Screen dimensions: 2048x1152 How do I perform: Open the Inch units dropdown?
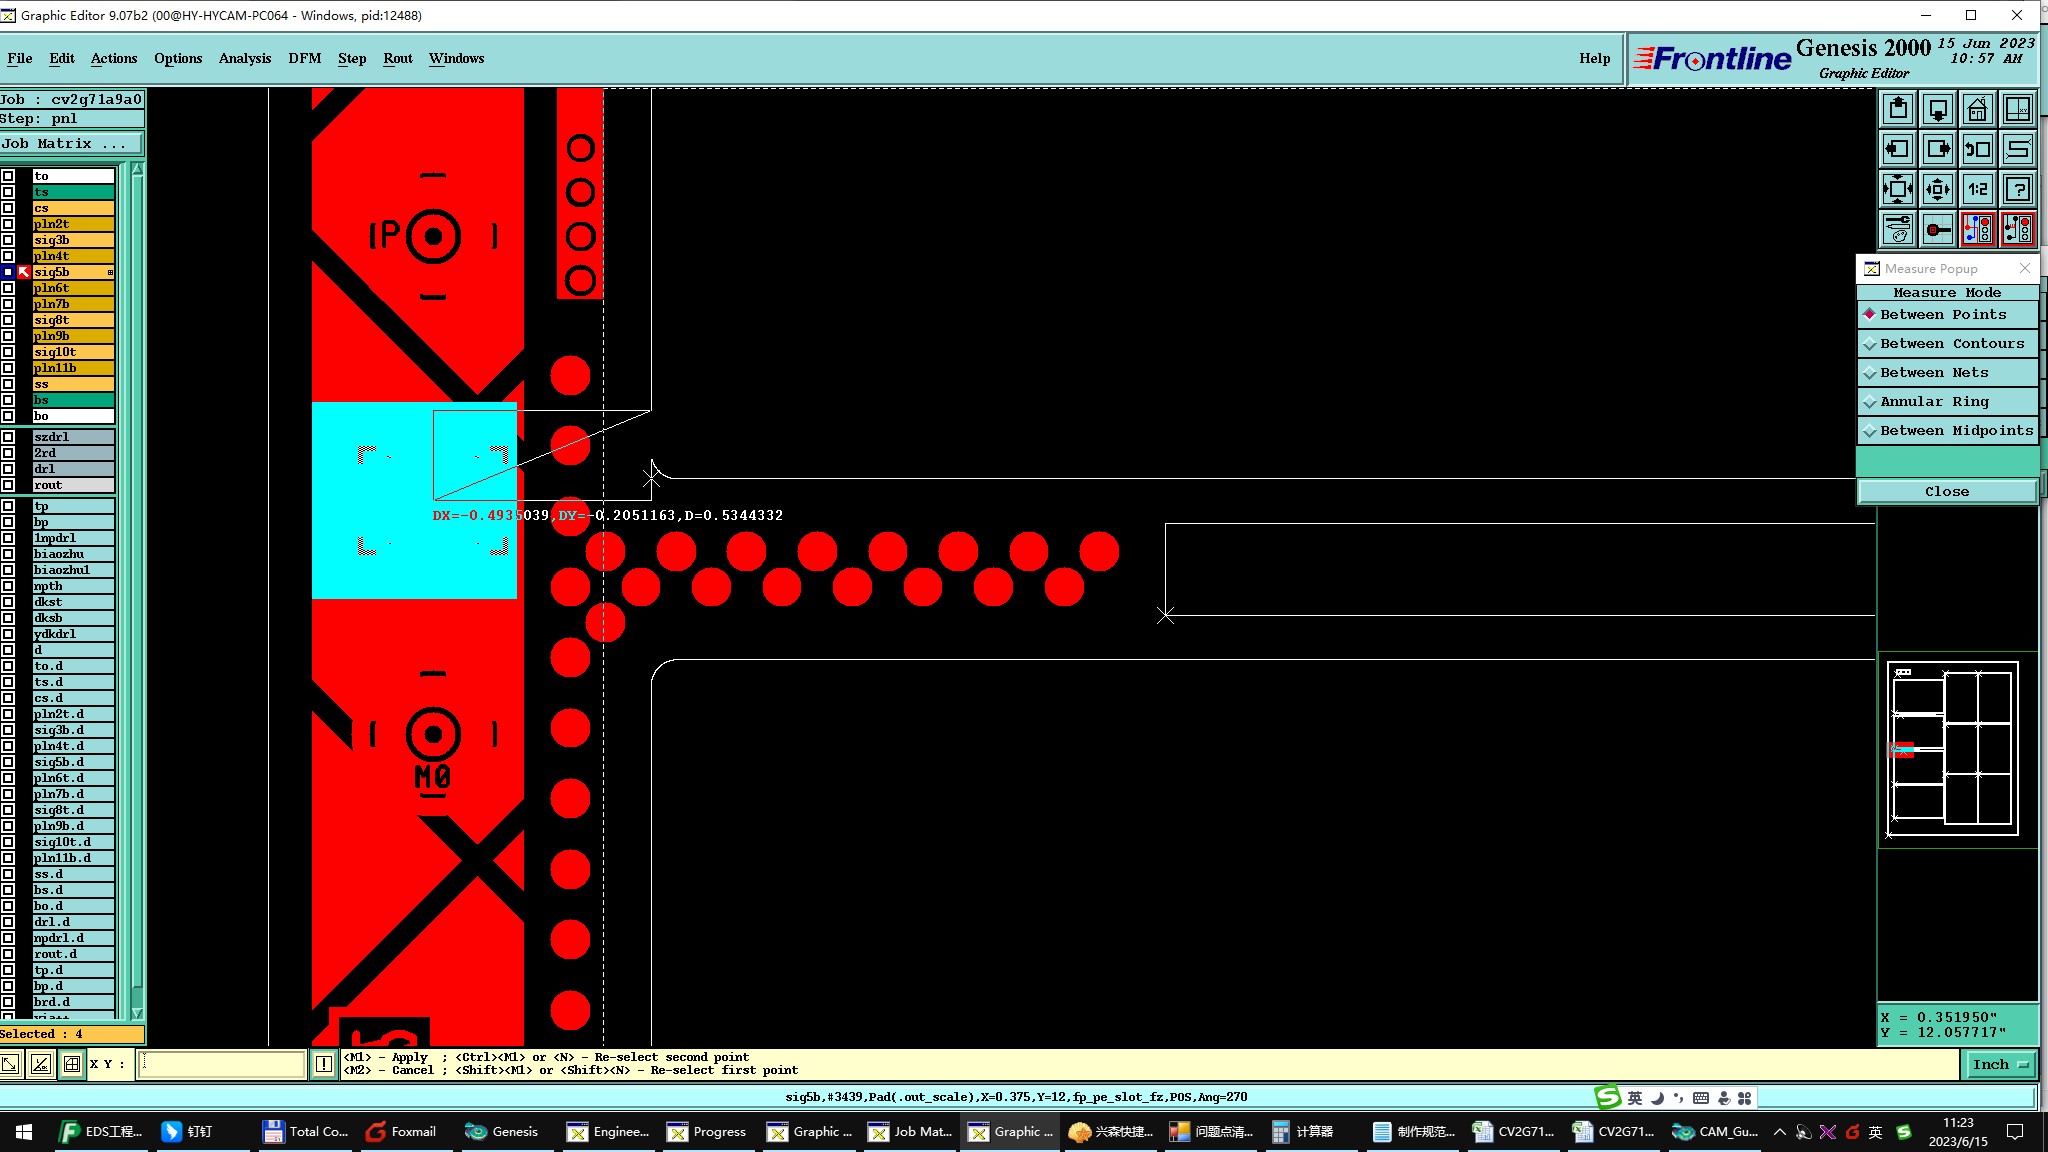point(1999,1064)
